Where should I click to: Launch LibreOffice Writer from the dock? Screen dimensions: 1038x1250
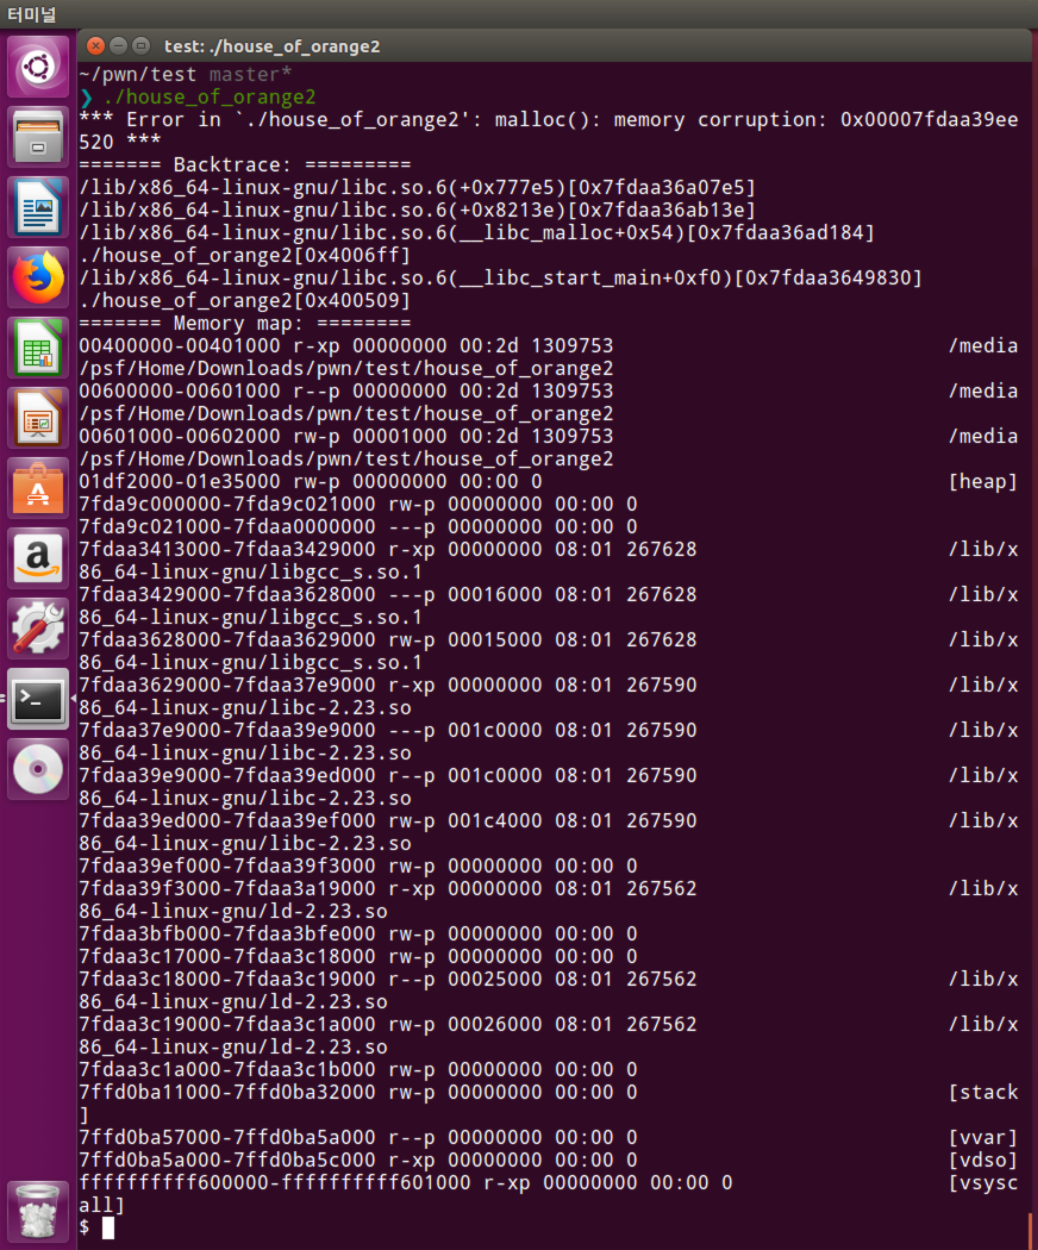[38, 207]
